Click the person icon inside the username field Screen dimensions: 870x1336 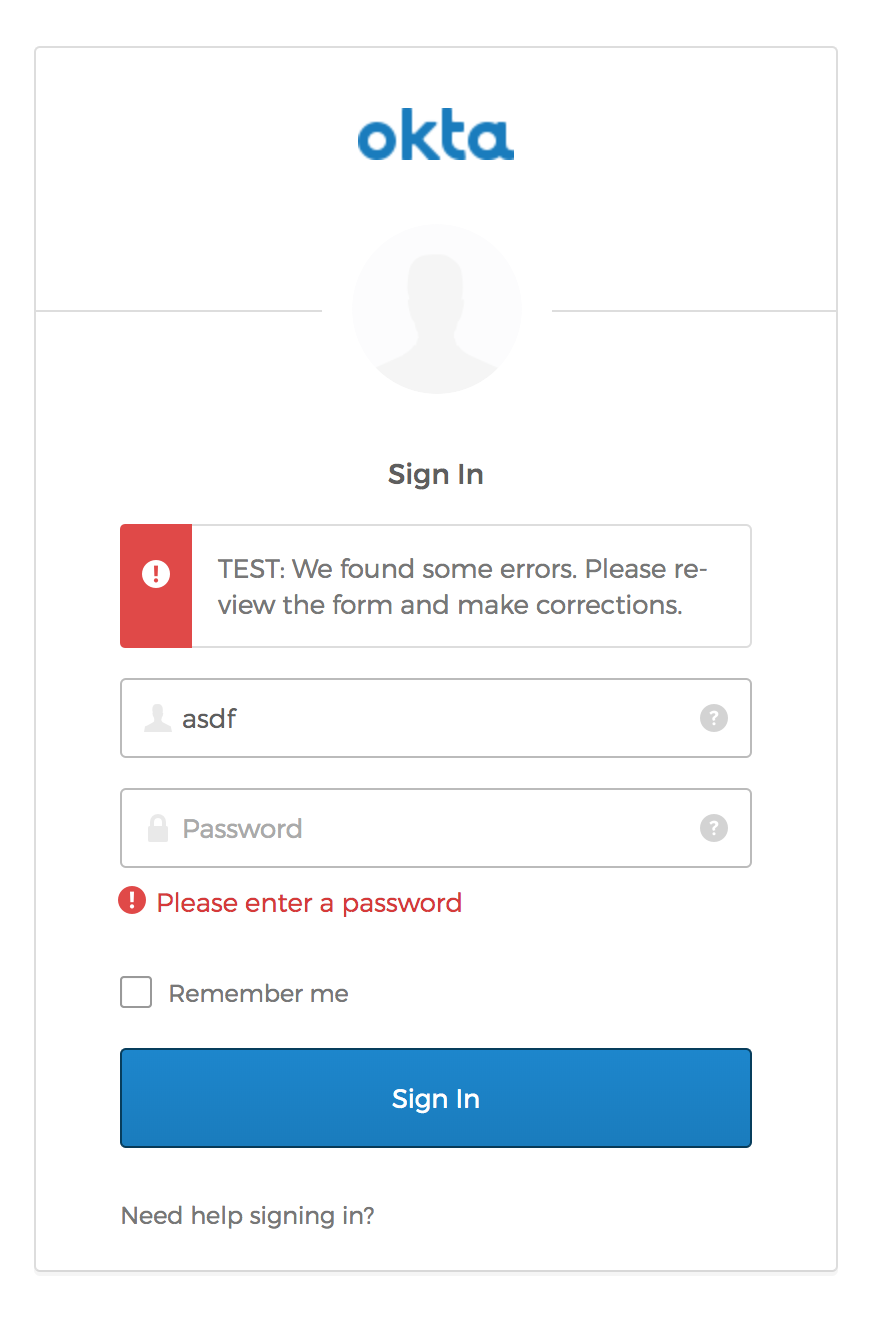157,718
